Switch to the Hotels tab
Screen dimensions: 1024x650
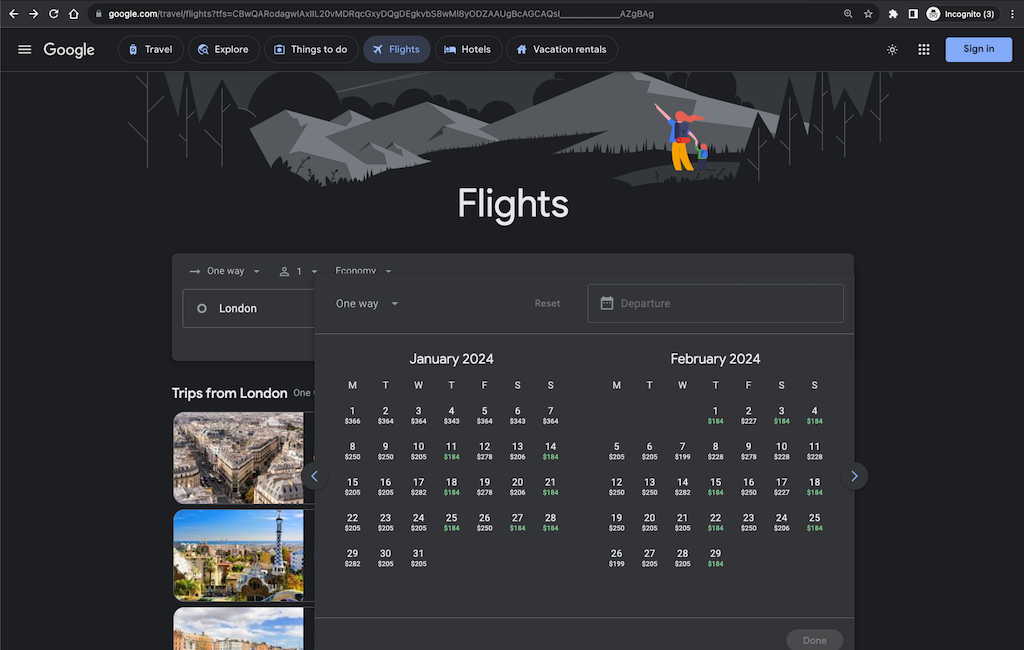point(468,49)
